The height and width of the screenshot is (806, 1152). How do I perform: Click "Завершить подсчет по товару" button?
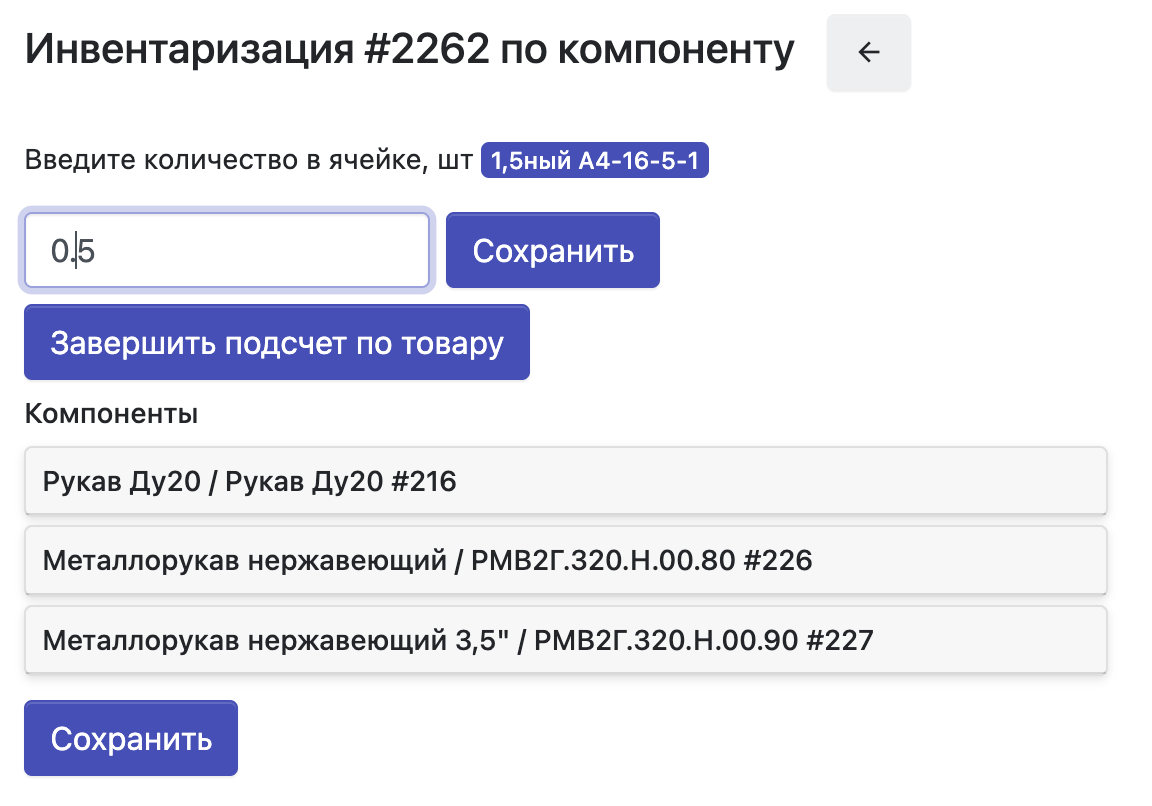[x=276, y=343]
